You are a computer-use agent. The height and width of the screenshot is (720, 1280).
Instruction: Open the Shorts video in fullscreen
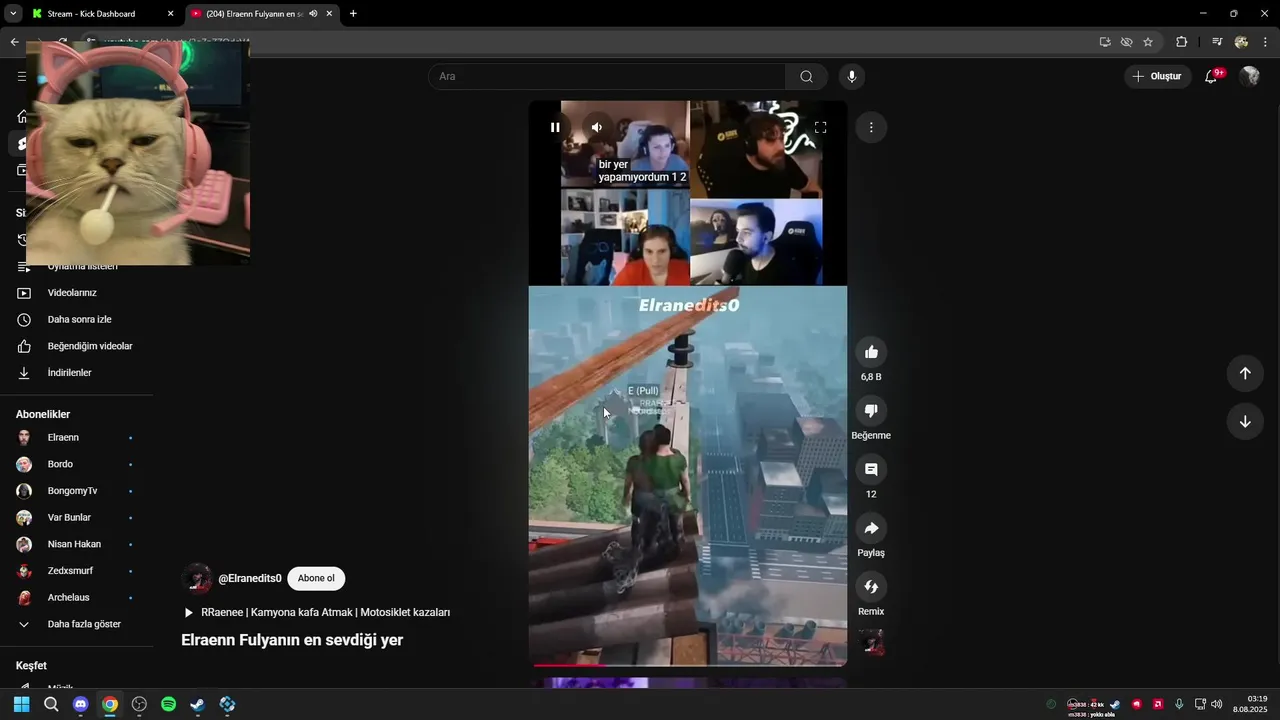click(x=820, y=127)
